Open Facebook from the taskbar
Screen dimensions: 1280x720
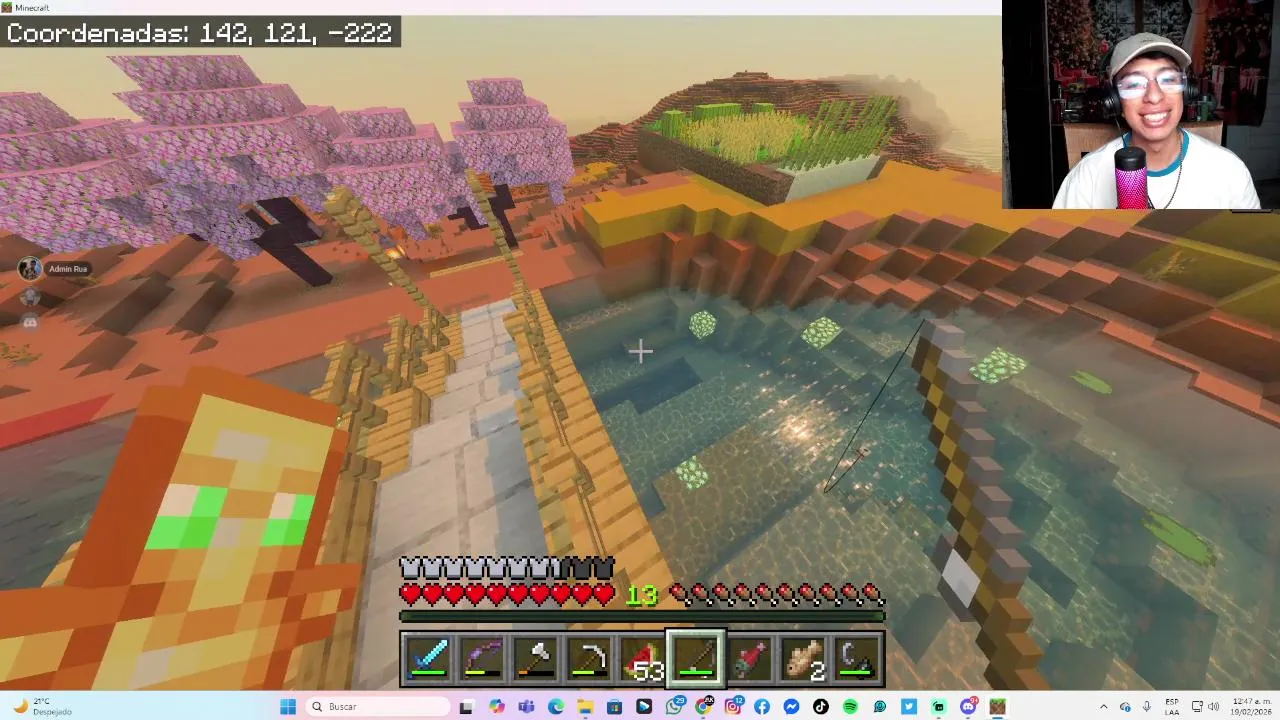pos(762,706)
